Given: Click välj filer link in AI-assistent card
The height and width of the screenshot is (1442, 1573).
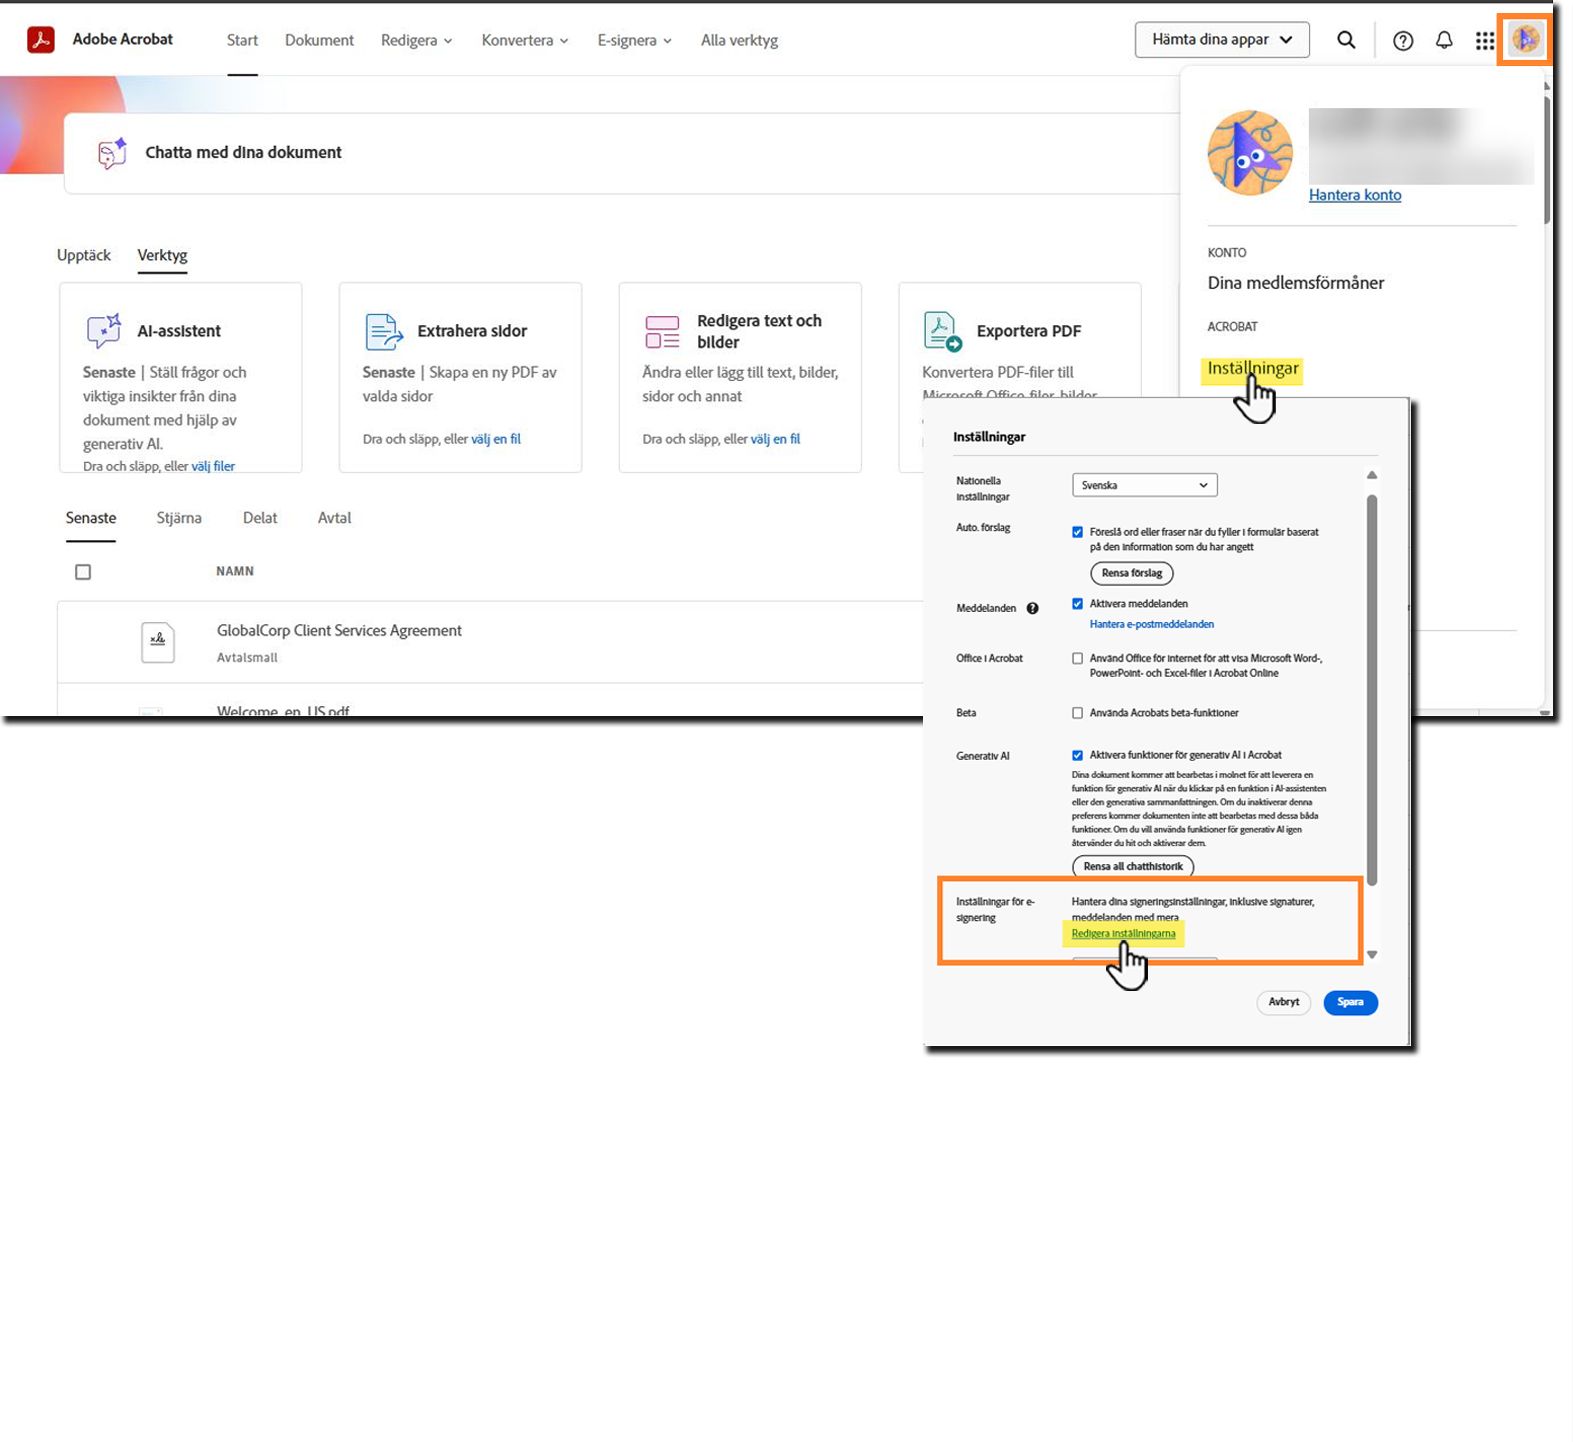Looking at the screenshot, I should tap(213, 466).
